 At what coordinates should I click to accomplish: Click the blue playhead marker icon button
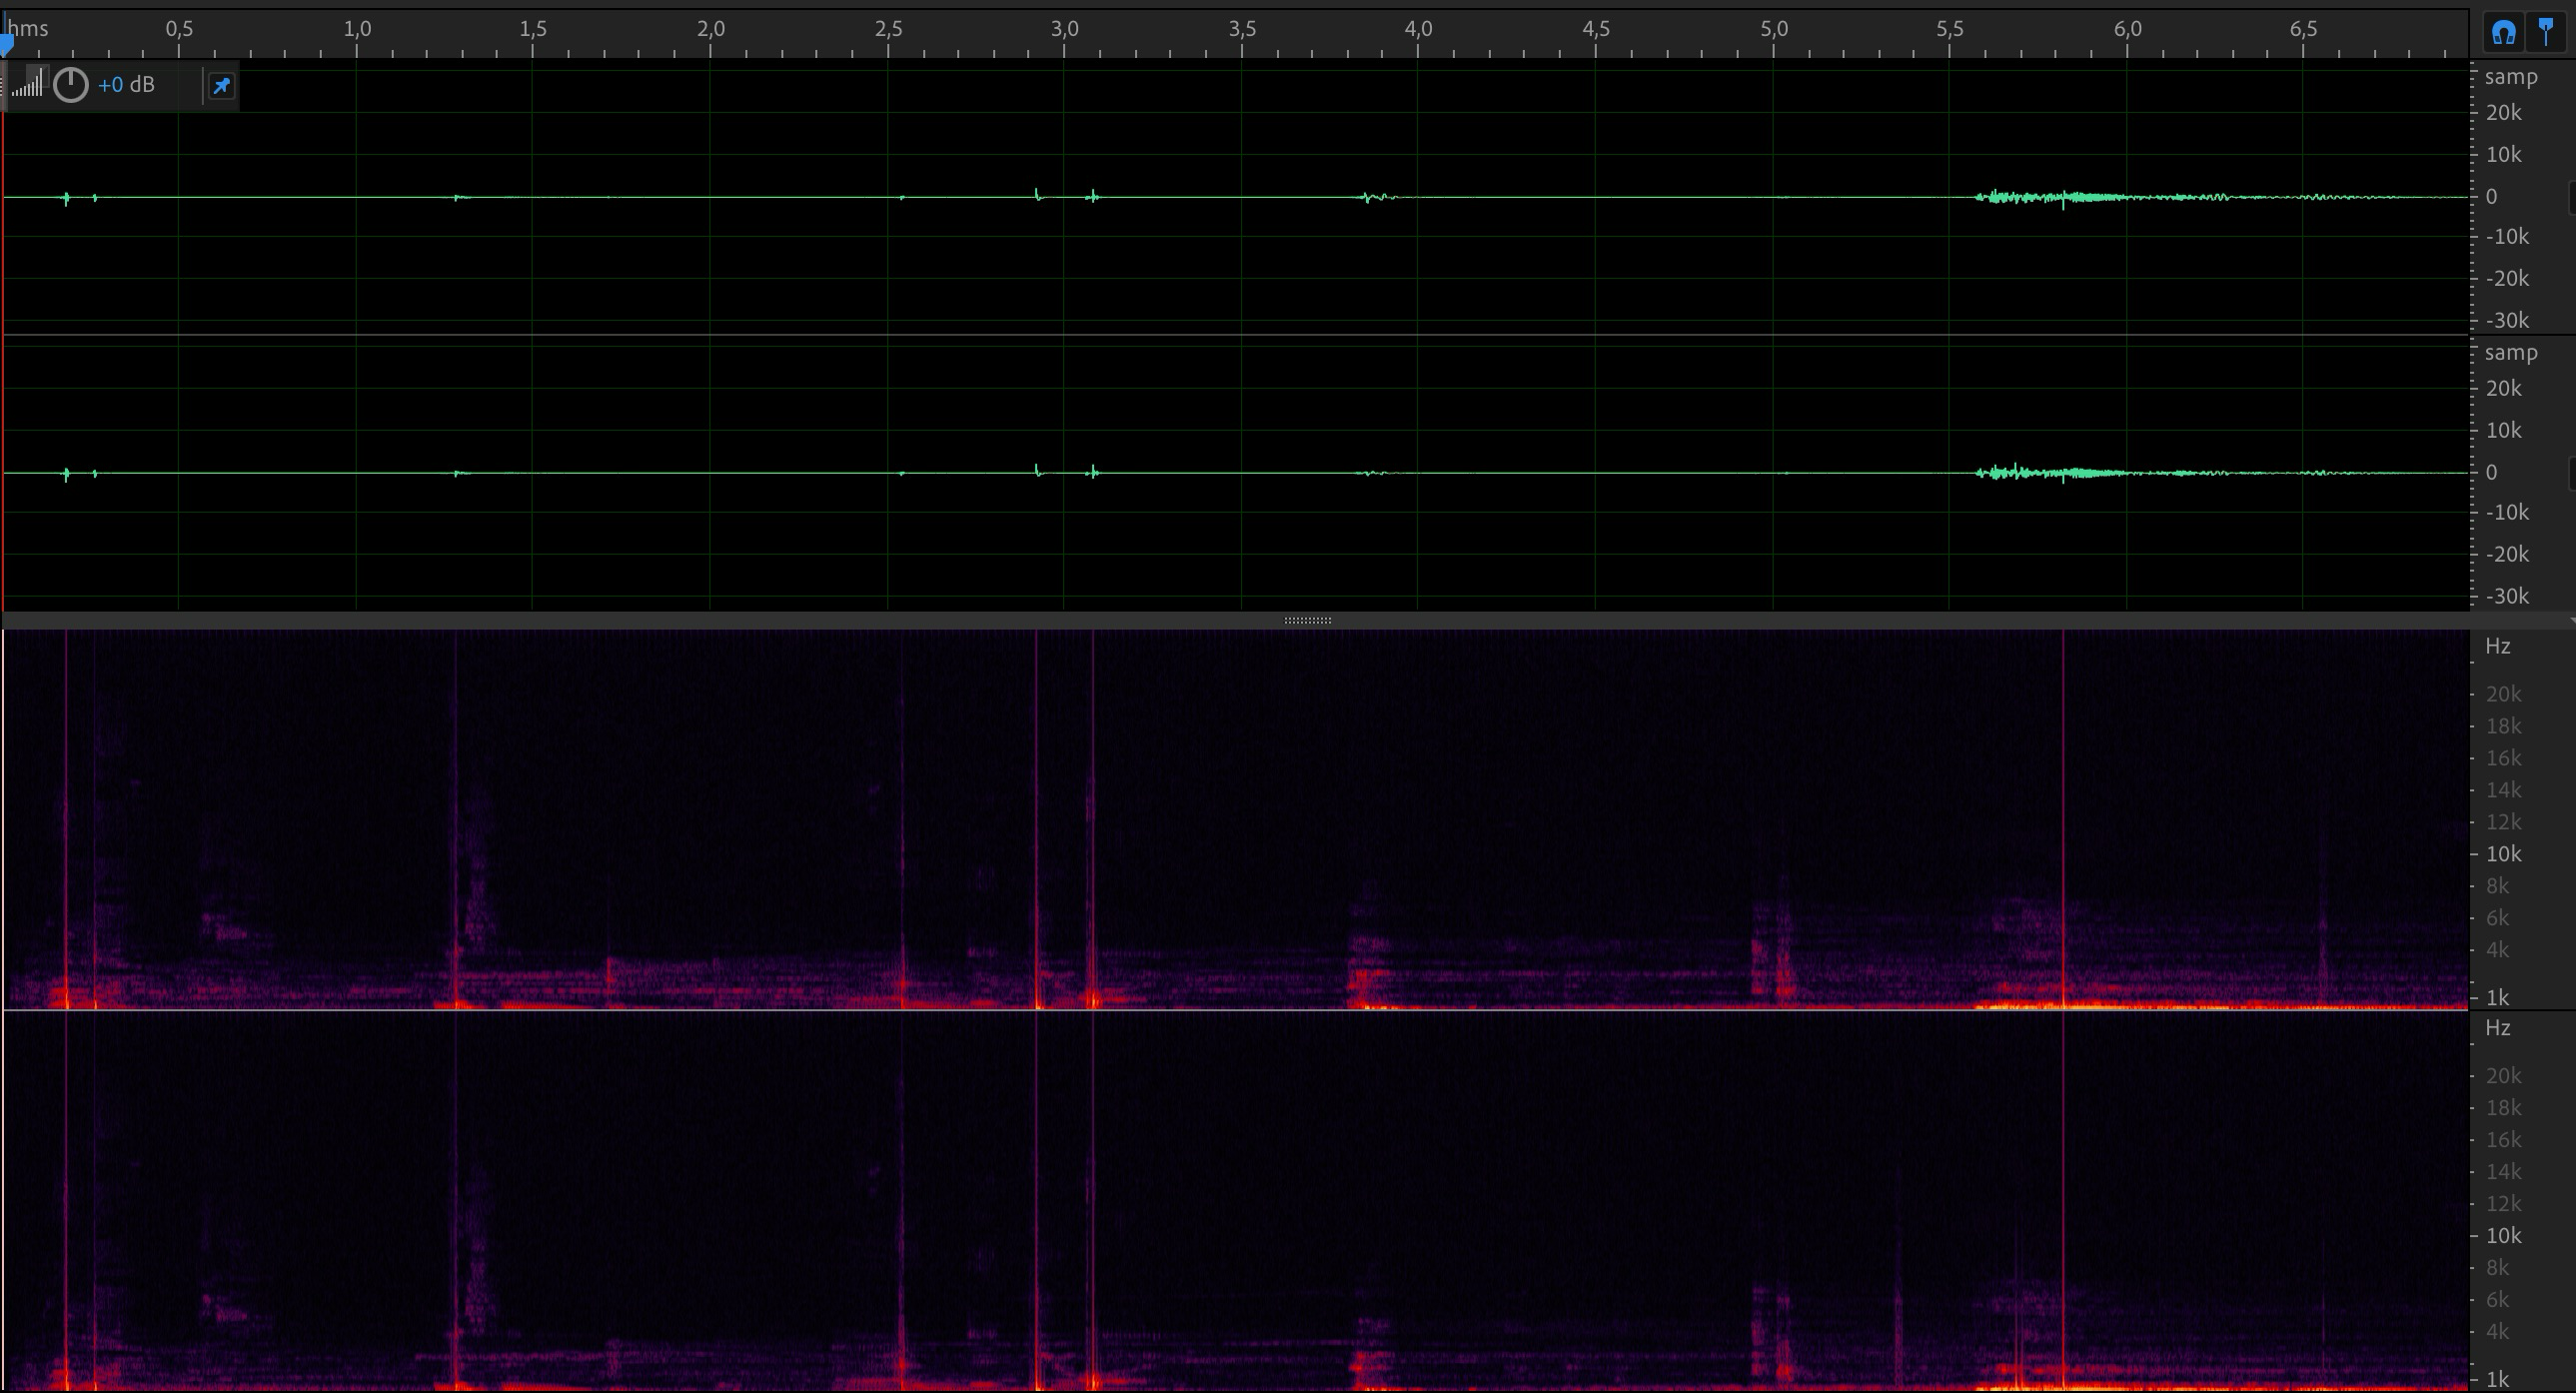pyautogui.click(x=2546, y=33)
